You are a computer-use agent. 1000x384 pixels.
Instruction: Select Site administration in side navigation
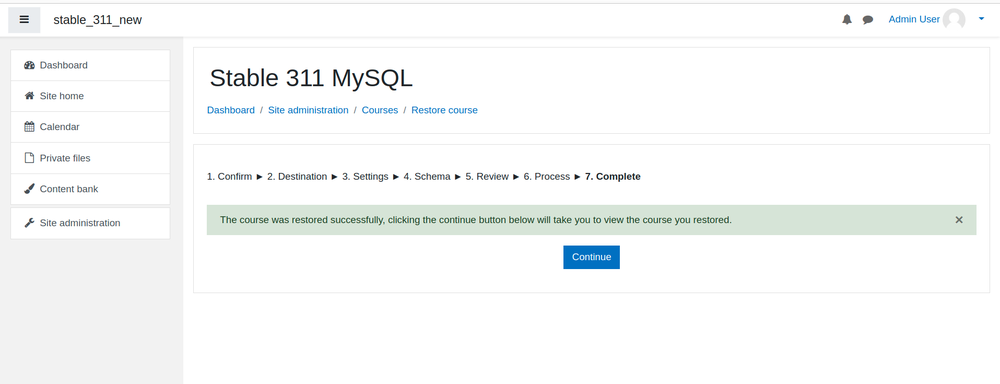coord(91,223)
